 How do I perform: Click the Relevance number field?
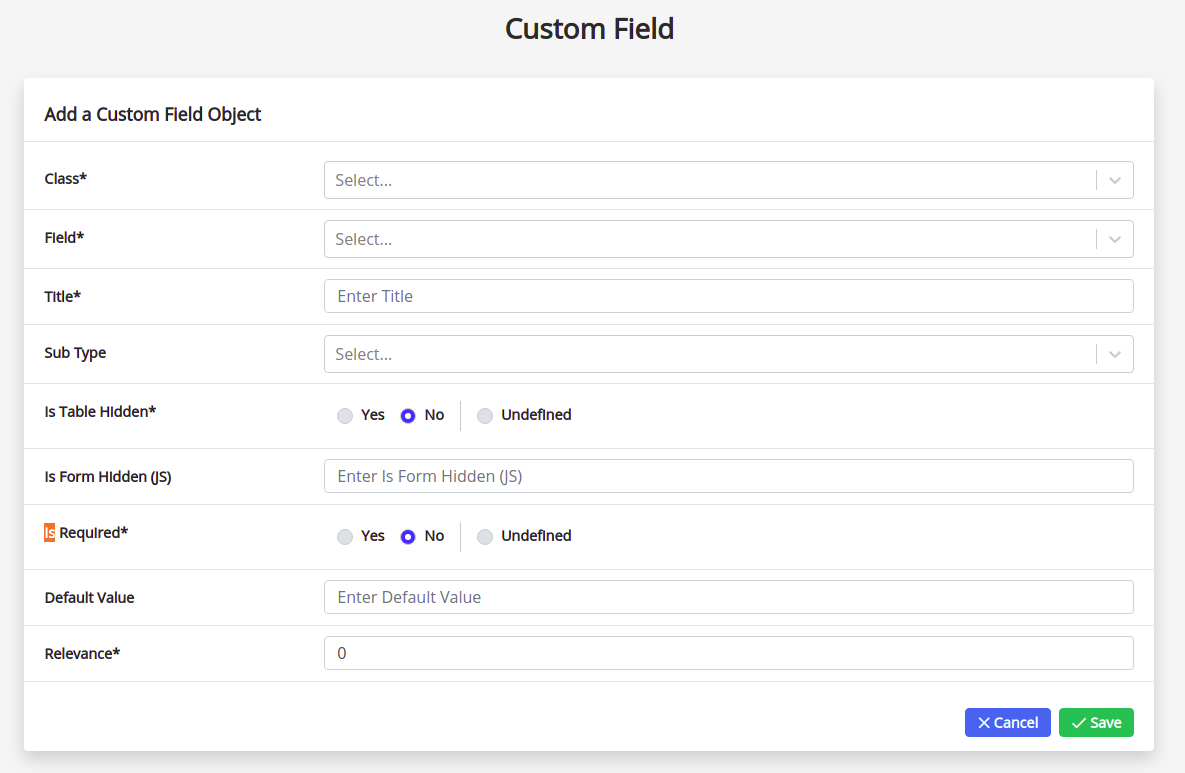729,653
